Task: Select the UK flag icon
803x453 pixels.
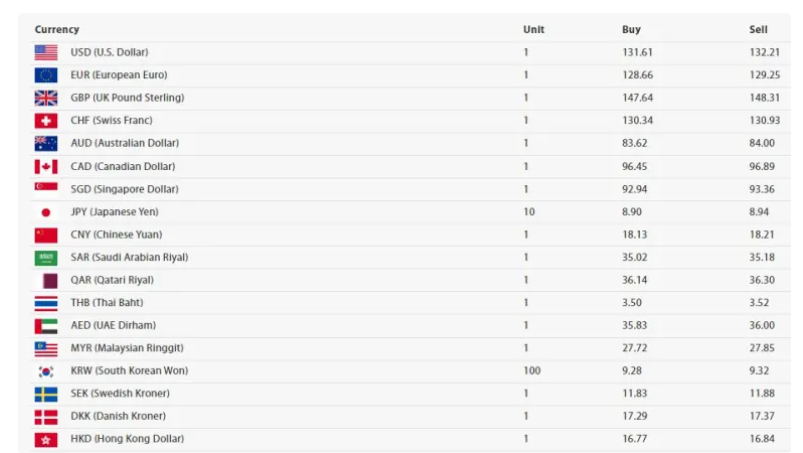Action: [46, 98]
